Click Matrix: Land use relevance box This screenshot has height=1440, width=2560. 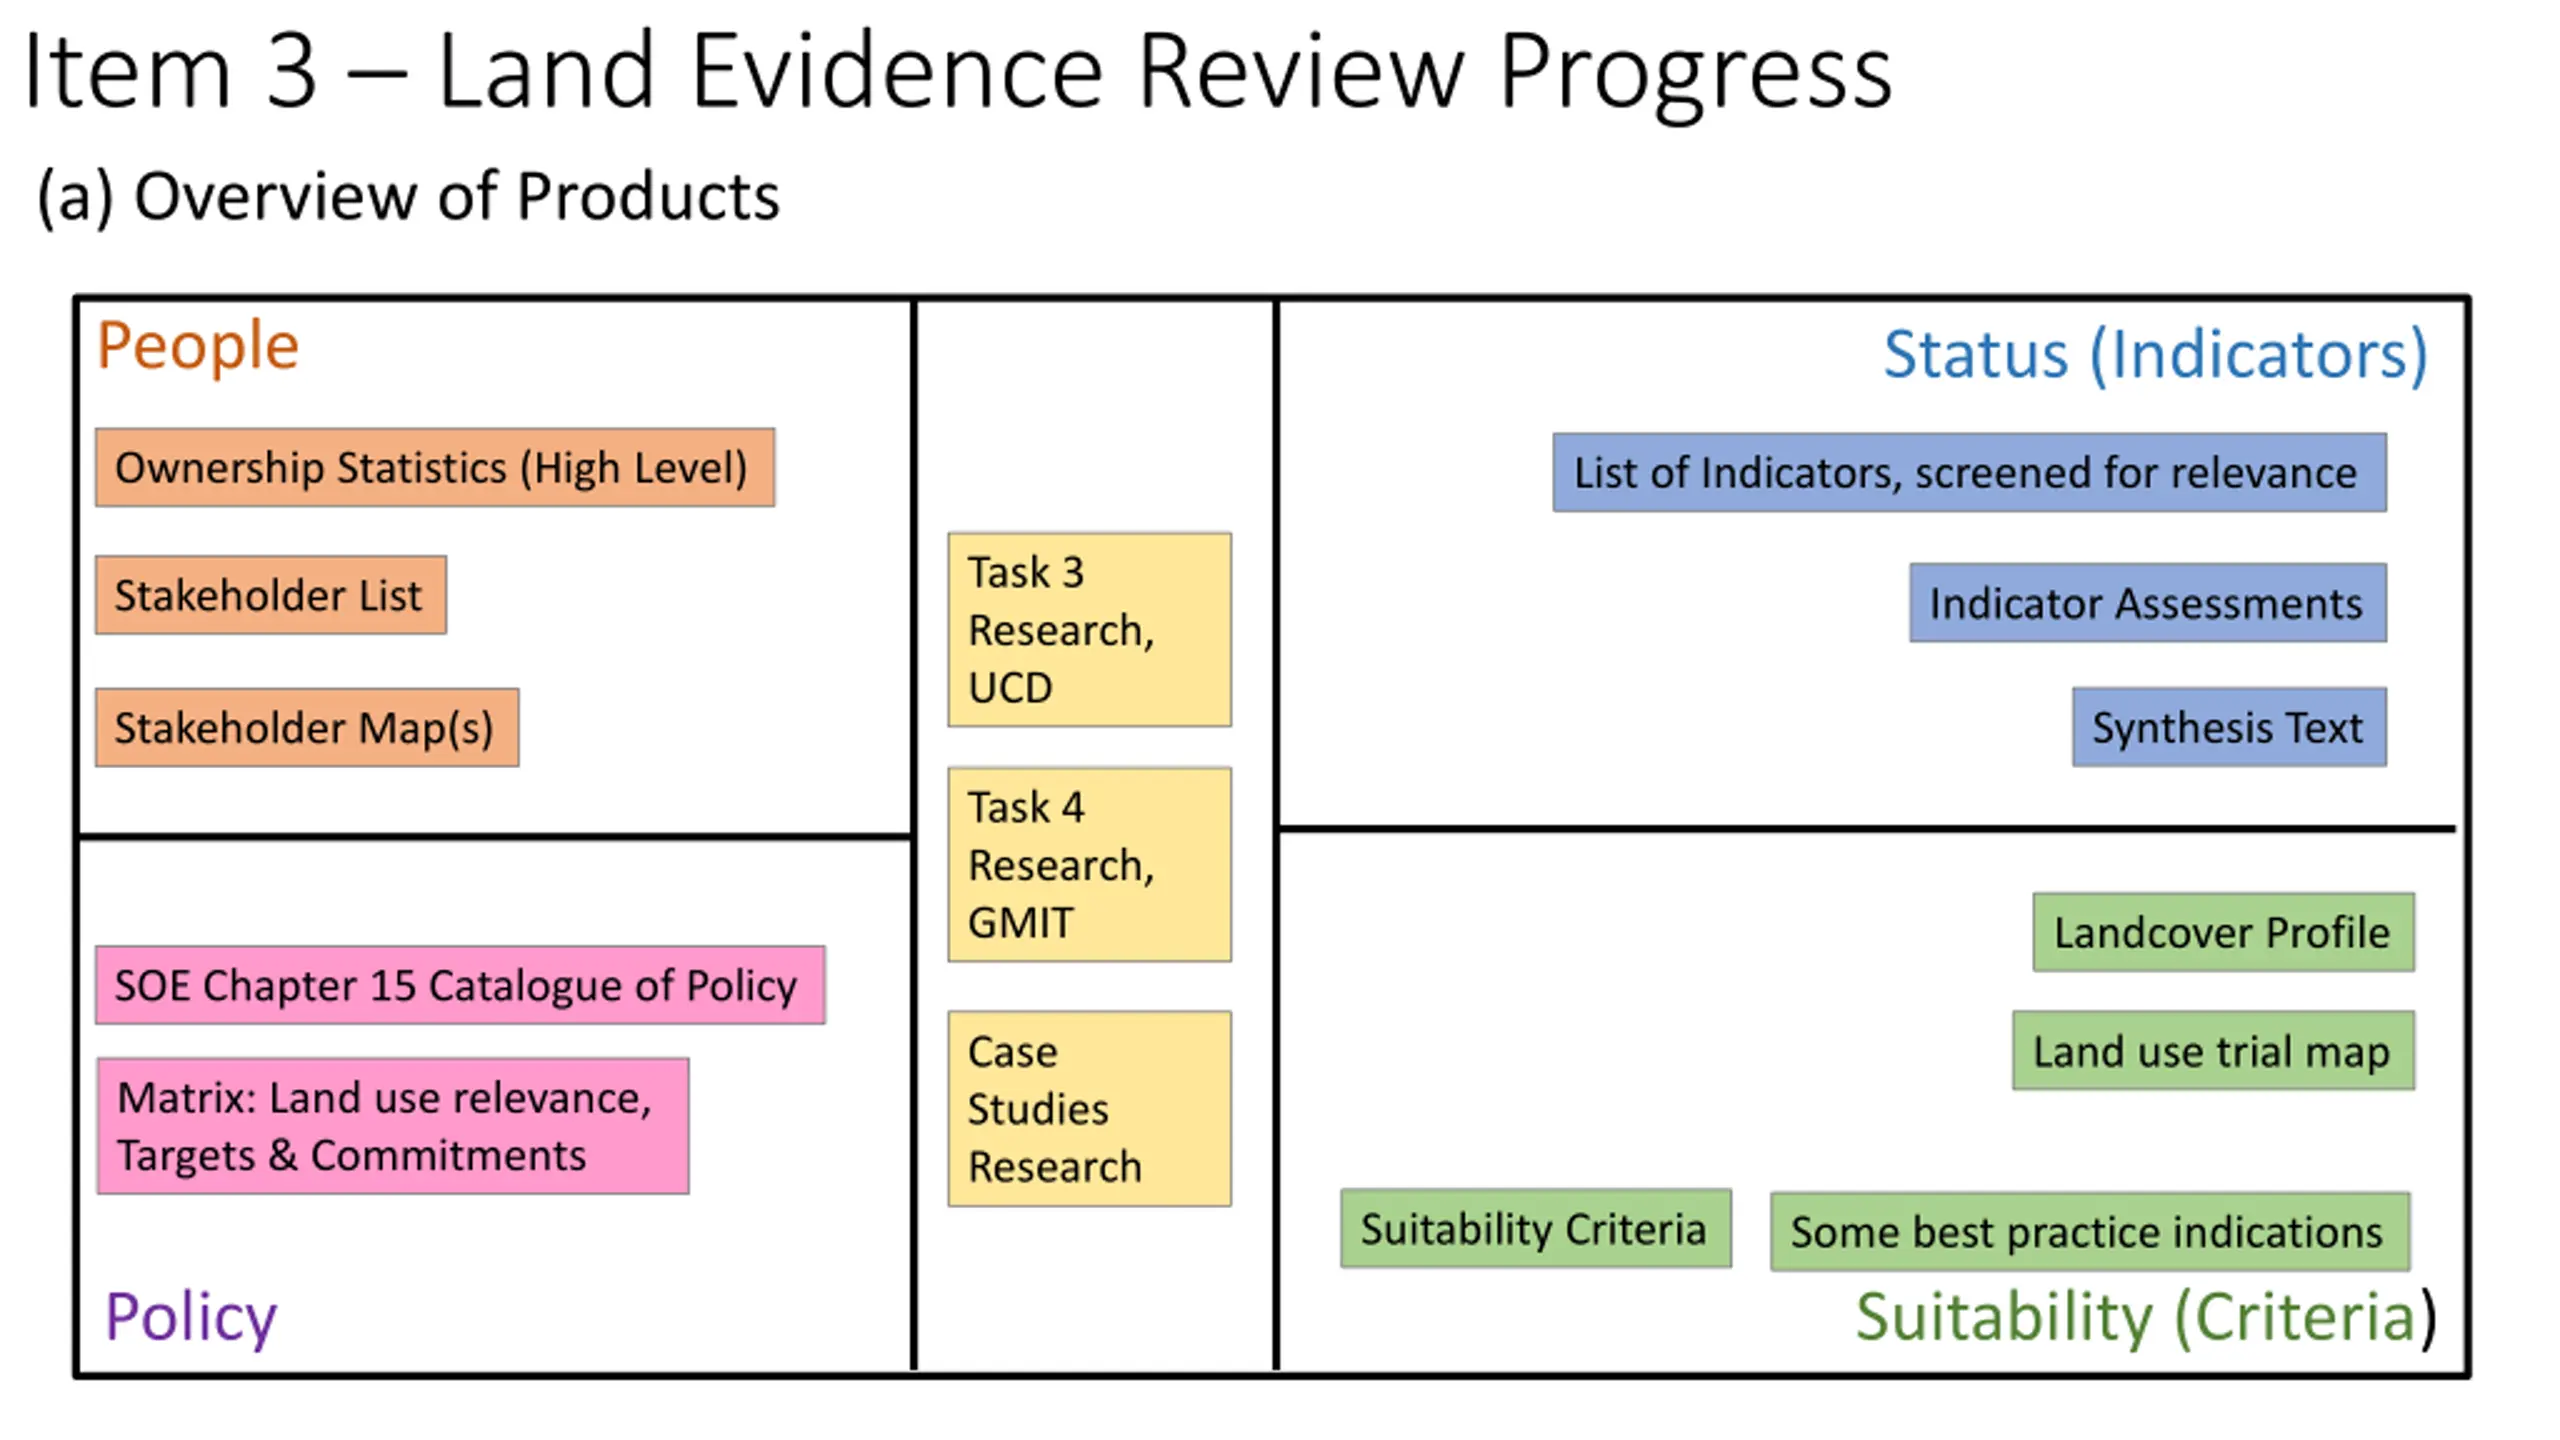point(392,1126)
